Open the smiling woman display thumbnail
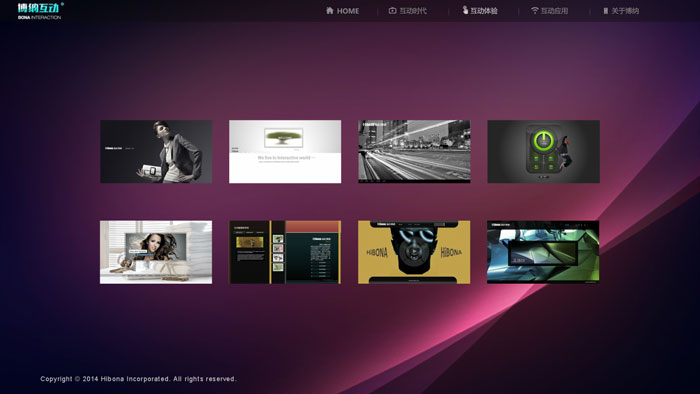700x394 pixels. pyautogui.click(x=156, y=252)
